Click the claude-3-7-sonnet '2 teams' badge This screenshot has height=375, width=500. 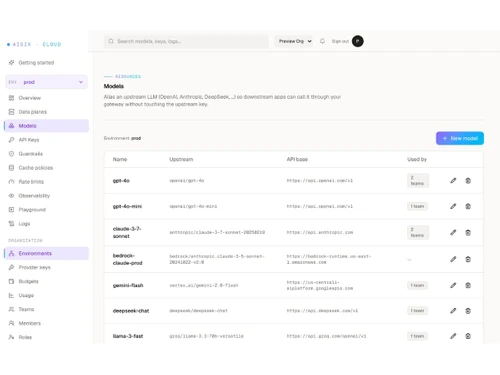(x=418, y=232)
